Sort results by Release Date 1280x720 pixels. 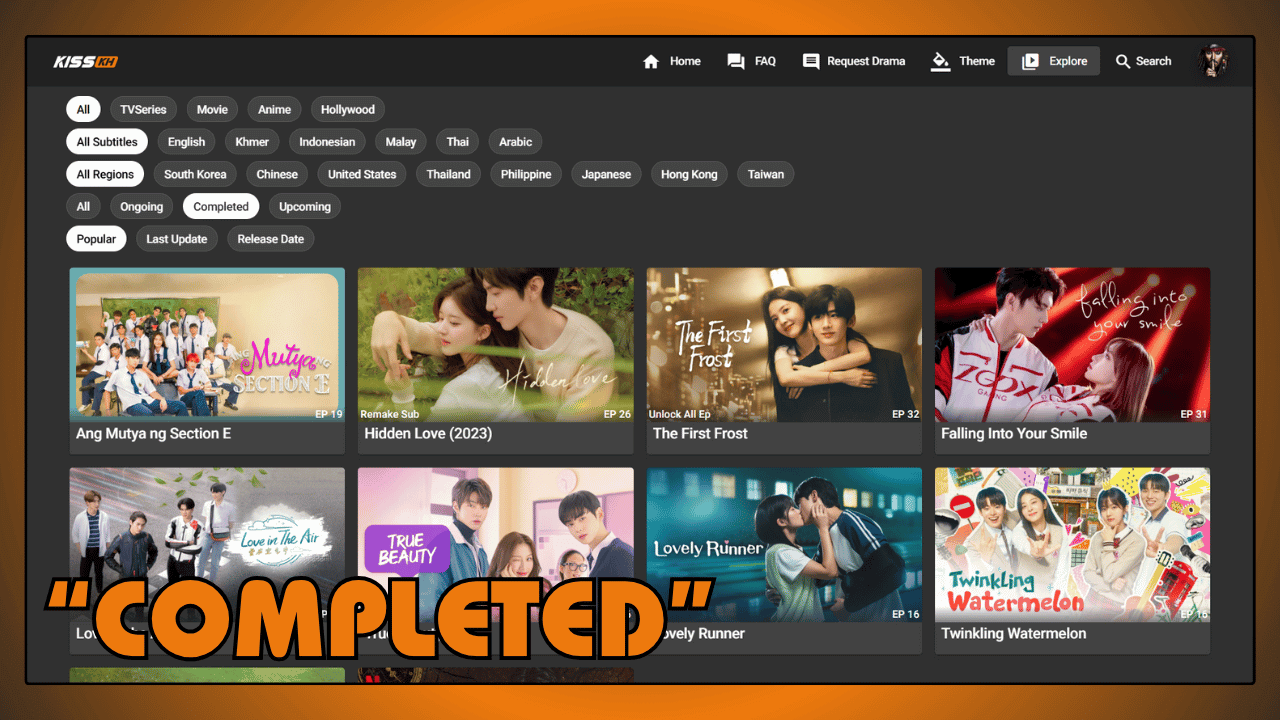pos(270,238)
